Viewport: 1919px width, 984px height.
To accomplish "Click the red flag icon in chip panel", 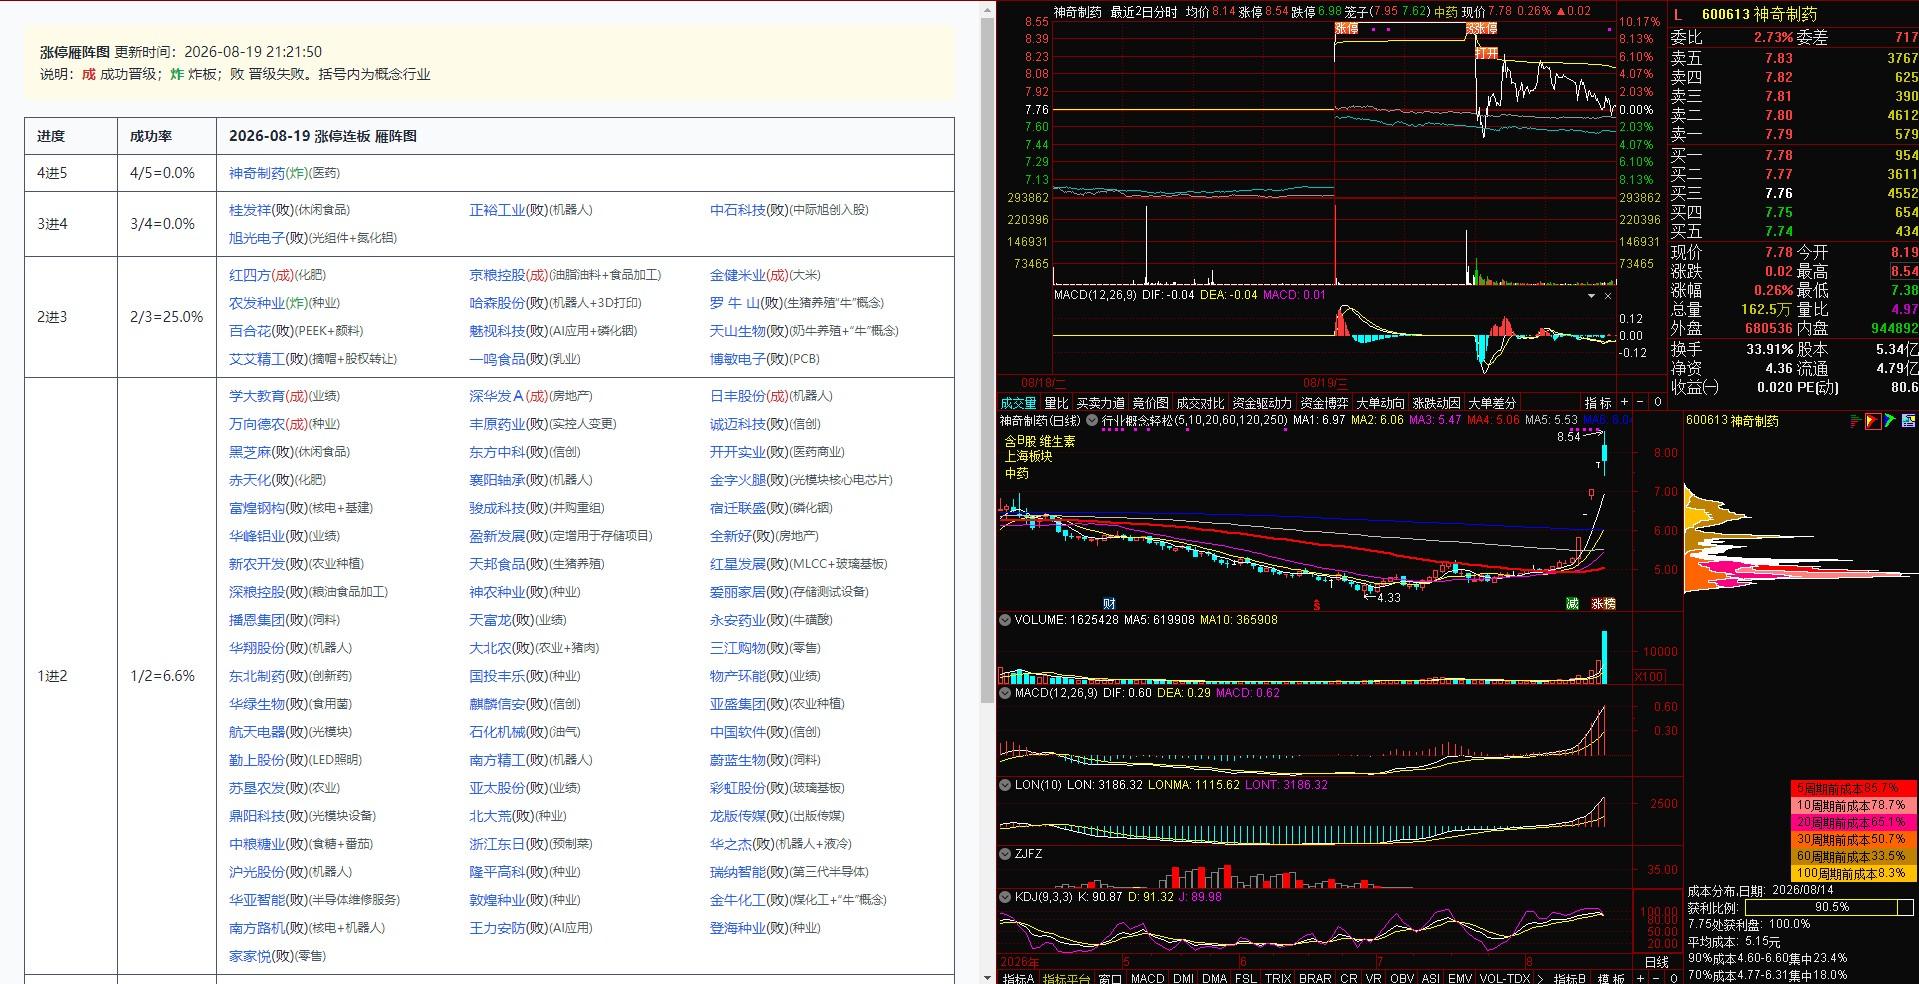I will coord(1873,421).
